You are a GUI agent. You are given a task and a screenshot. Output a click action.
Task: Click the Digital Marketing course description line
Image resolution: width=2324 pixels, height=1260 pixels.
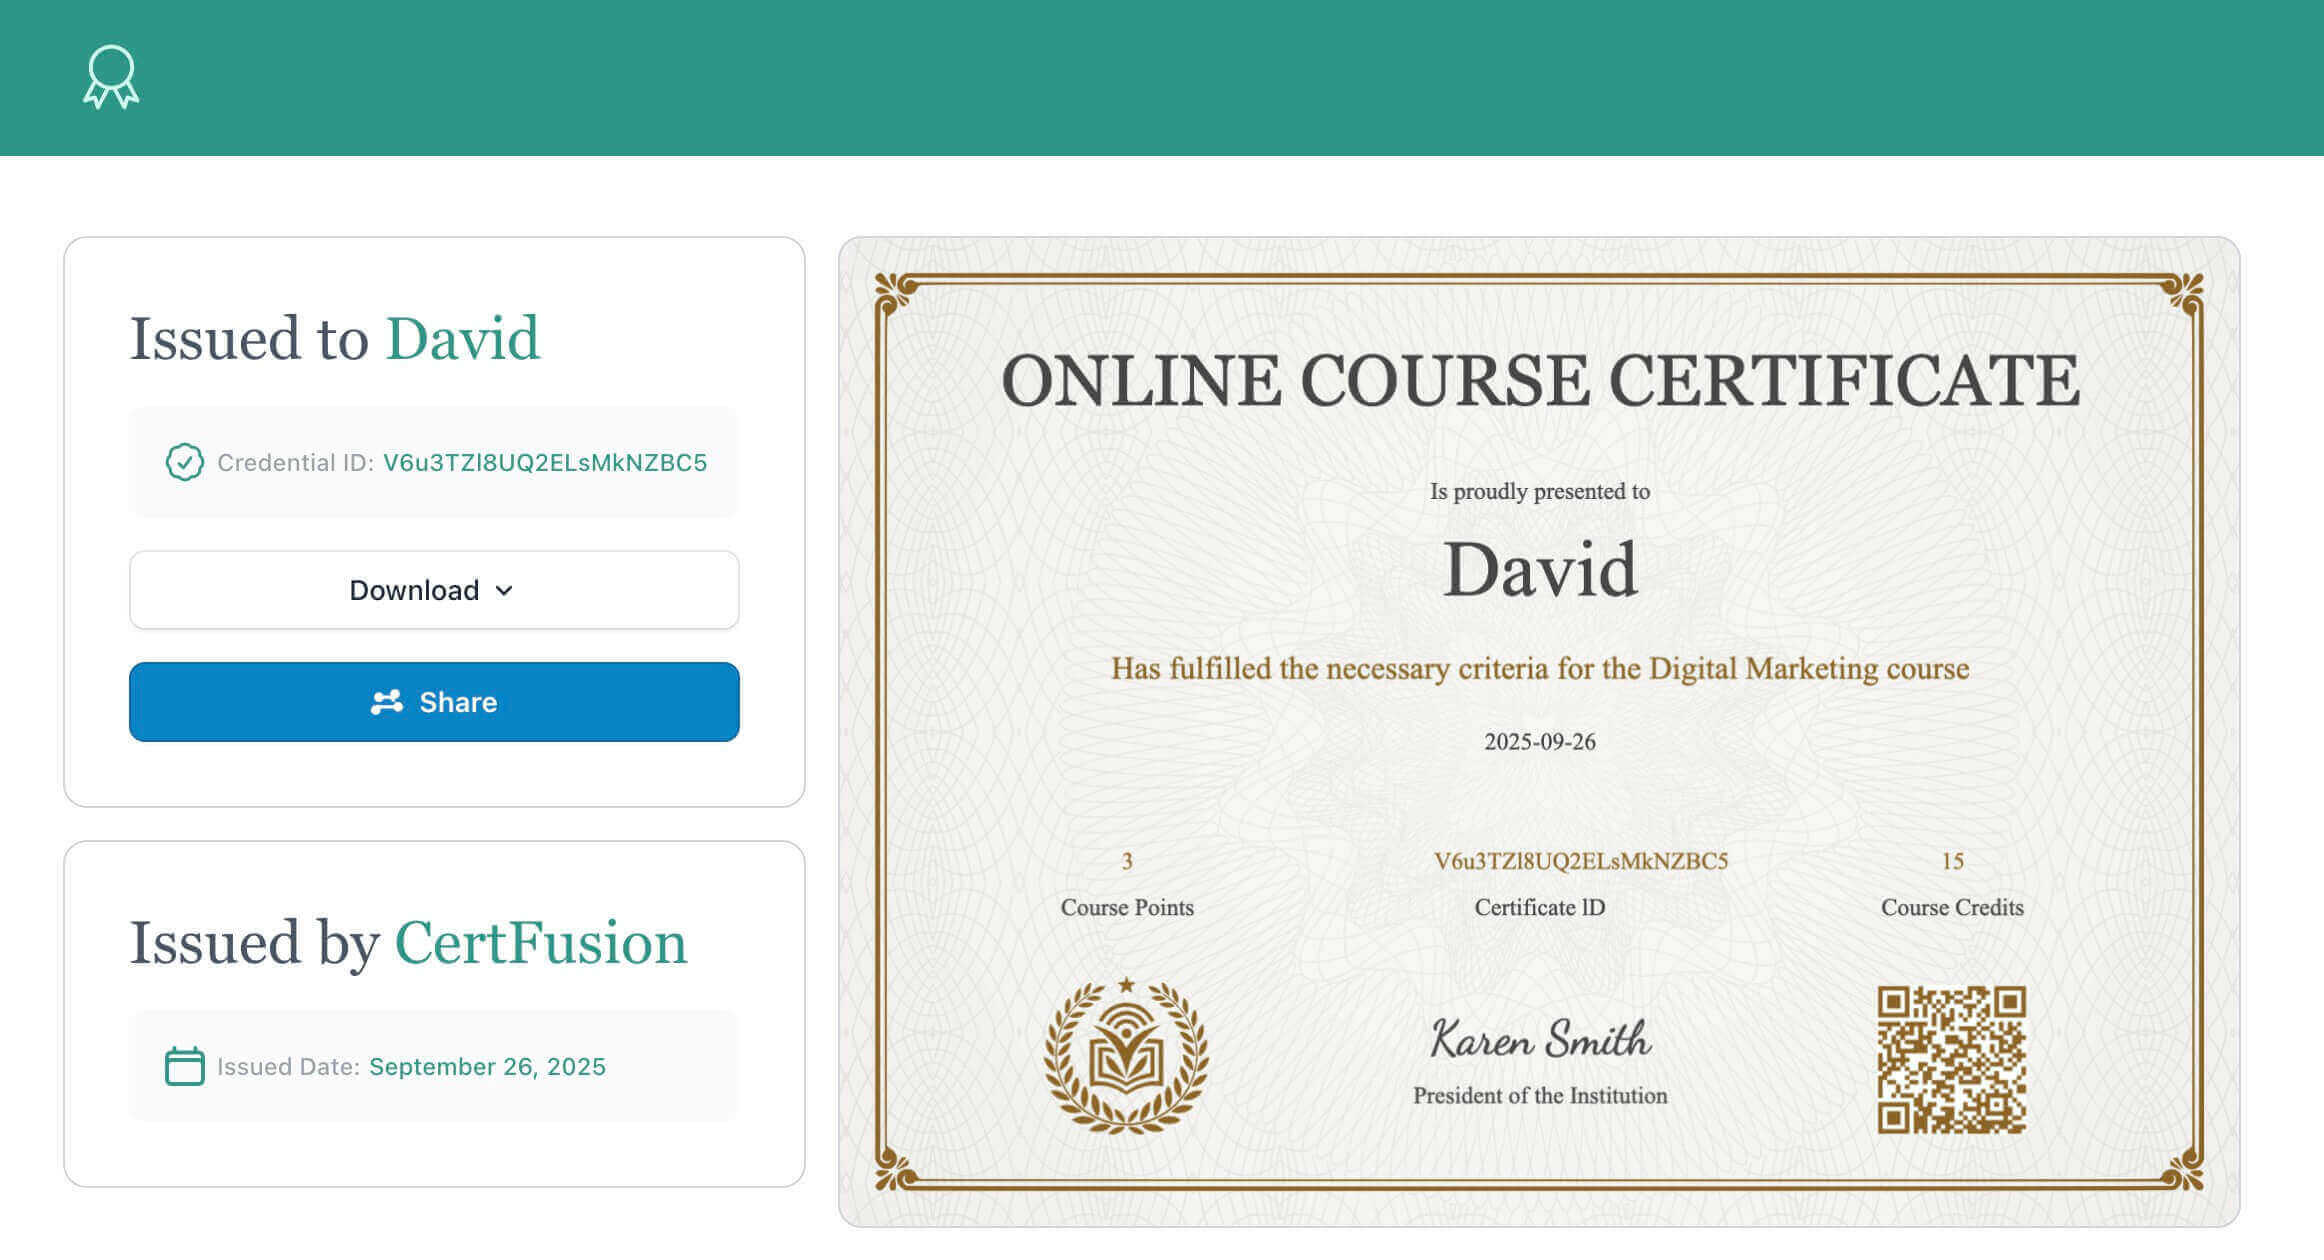(x=1540, y=668)
